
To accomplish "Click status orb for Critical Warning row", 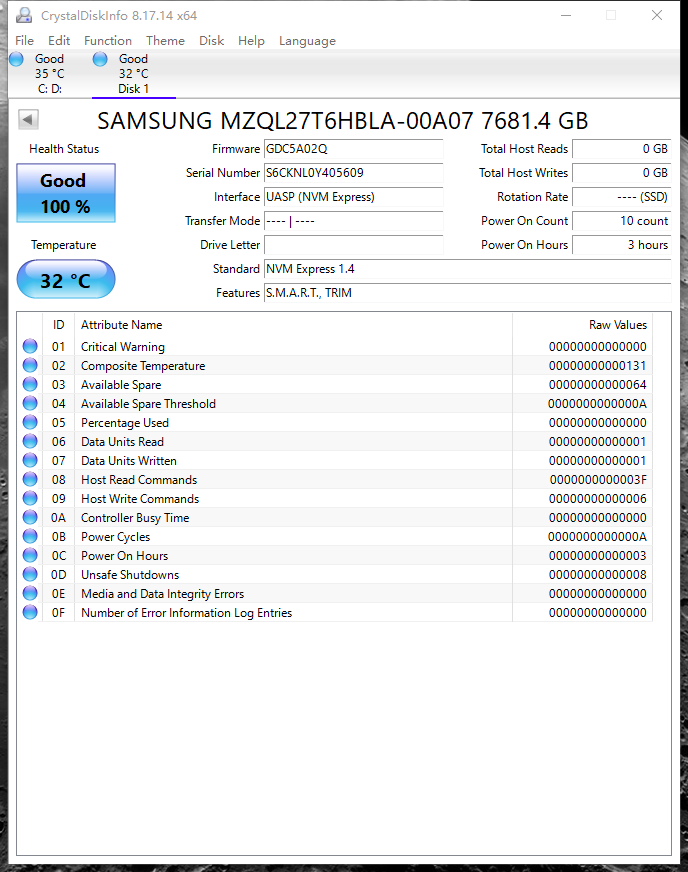I will [30, 346].
